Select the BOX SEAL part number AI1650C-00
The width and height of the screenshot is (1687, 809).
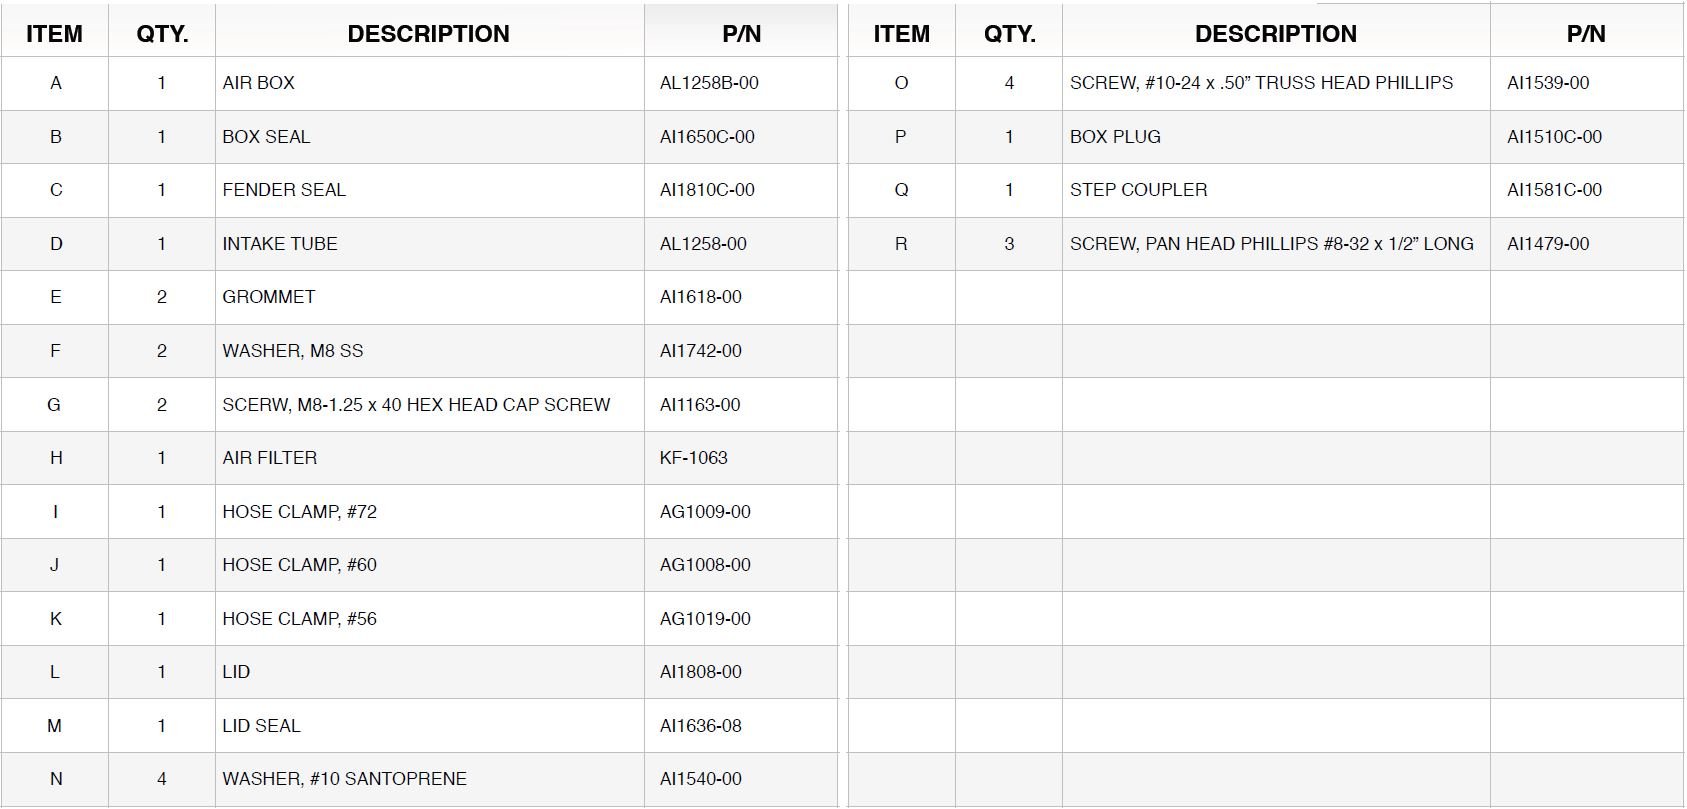(x=707, y=137)
